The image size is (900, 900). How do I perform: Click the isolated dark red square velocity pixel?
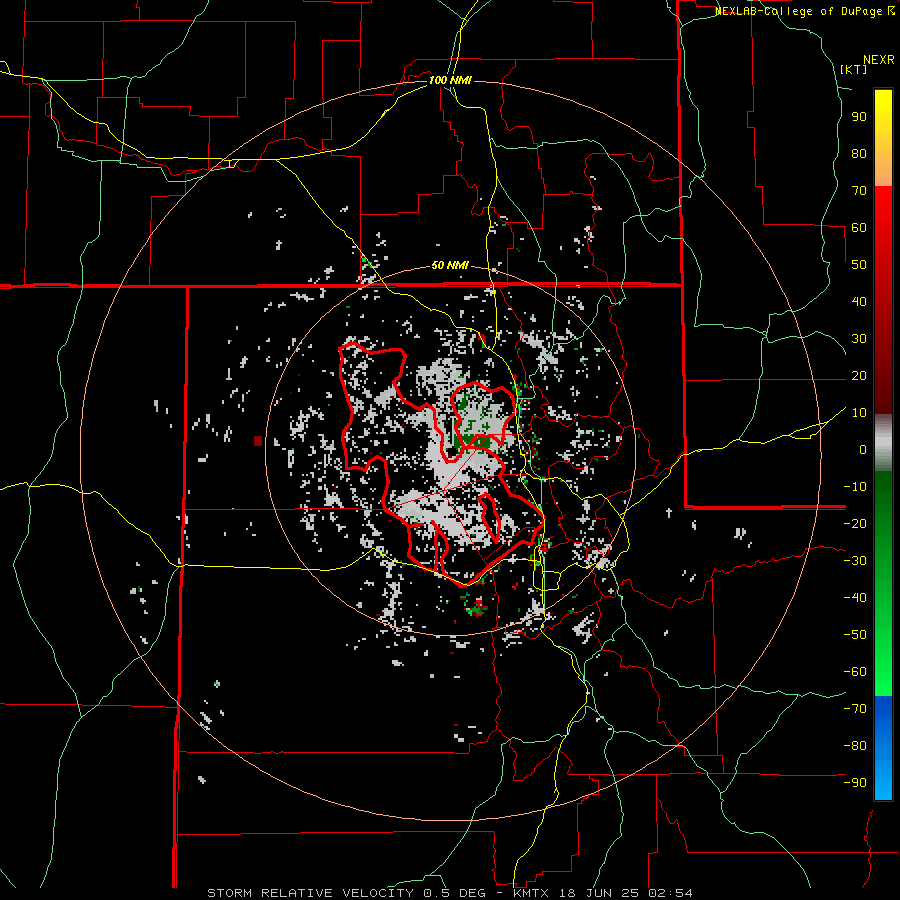(x=258, y=441)
